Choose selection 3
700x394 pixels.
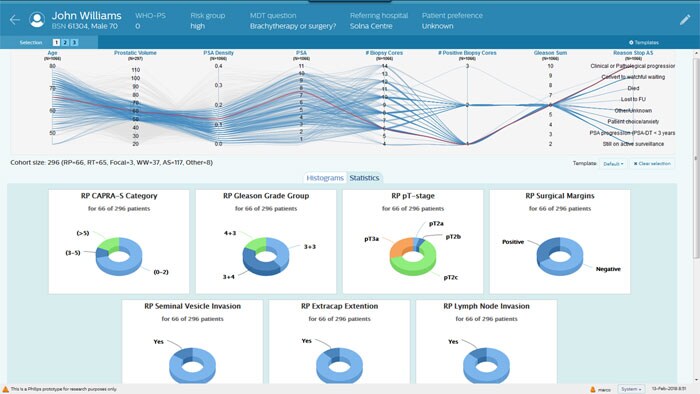click(x=74, y=42)
